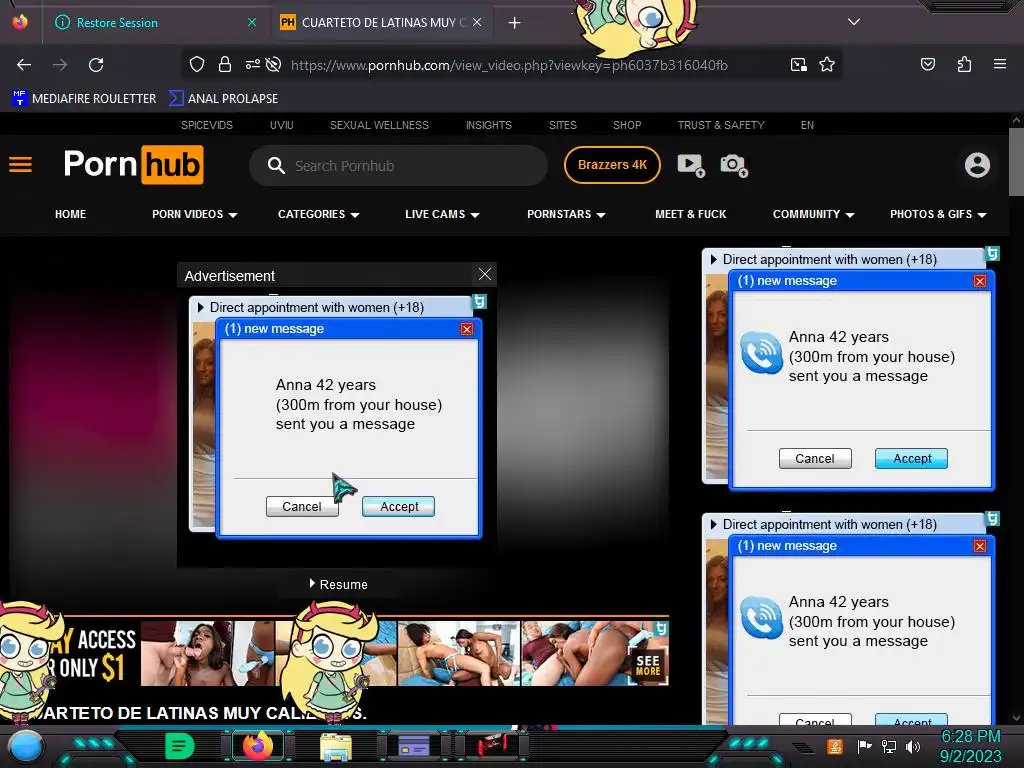Toggle picture-in-picture icon in address bar
Image resolution: width=1024 pixels, height=768 pixels.
(798, 64)
